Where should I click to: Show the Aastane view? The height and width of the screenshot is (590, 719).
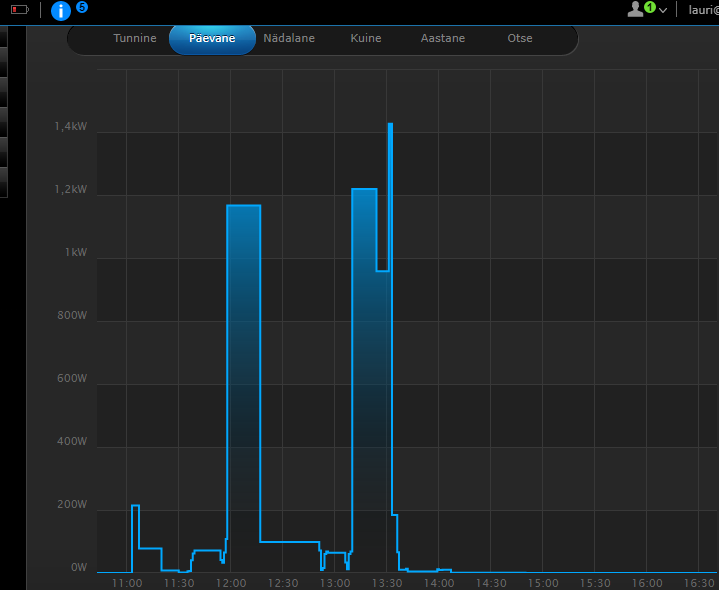tap(443, 39)
